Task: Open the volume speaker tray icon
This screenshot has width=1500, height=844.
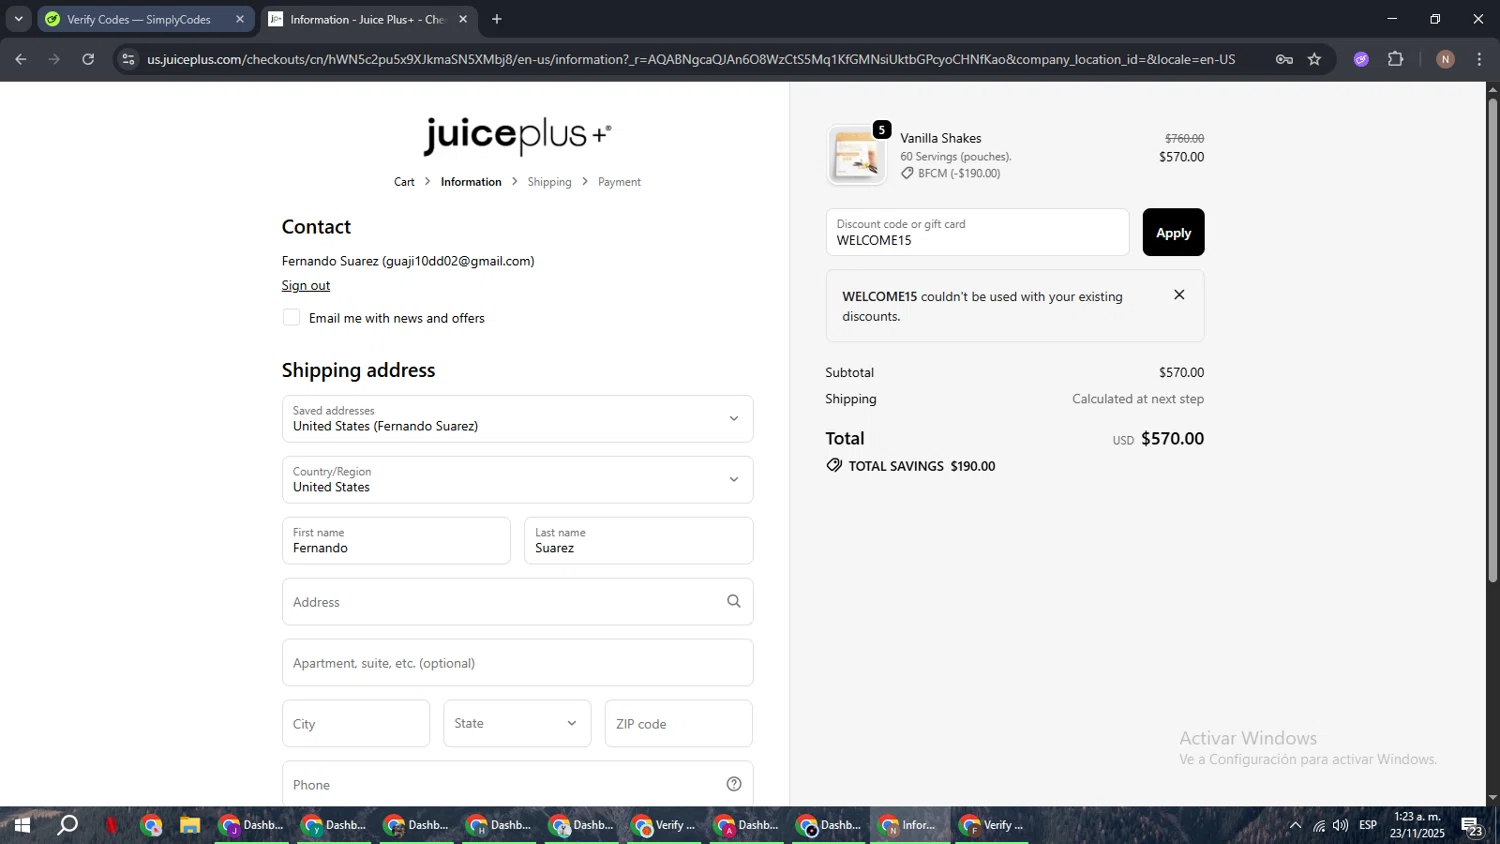Action: click(1341, 826)
